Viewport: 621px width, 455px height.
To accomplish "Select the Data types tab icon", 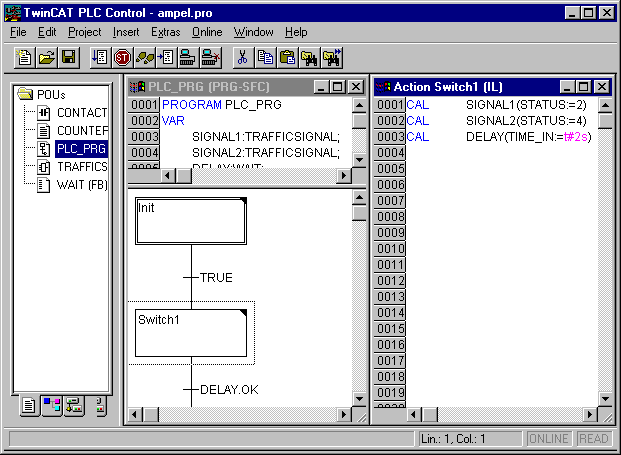I will (52, 406).
